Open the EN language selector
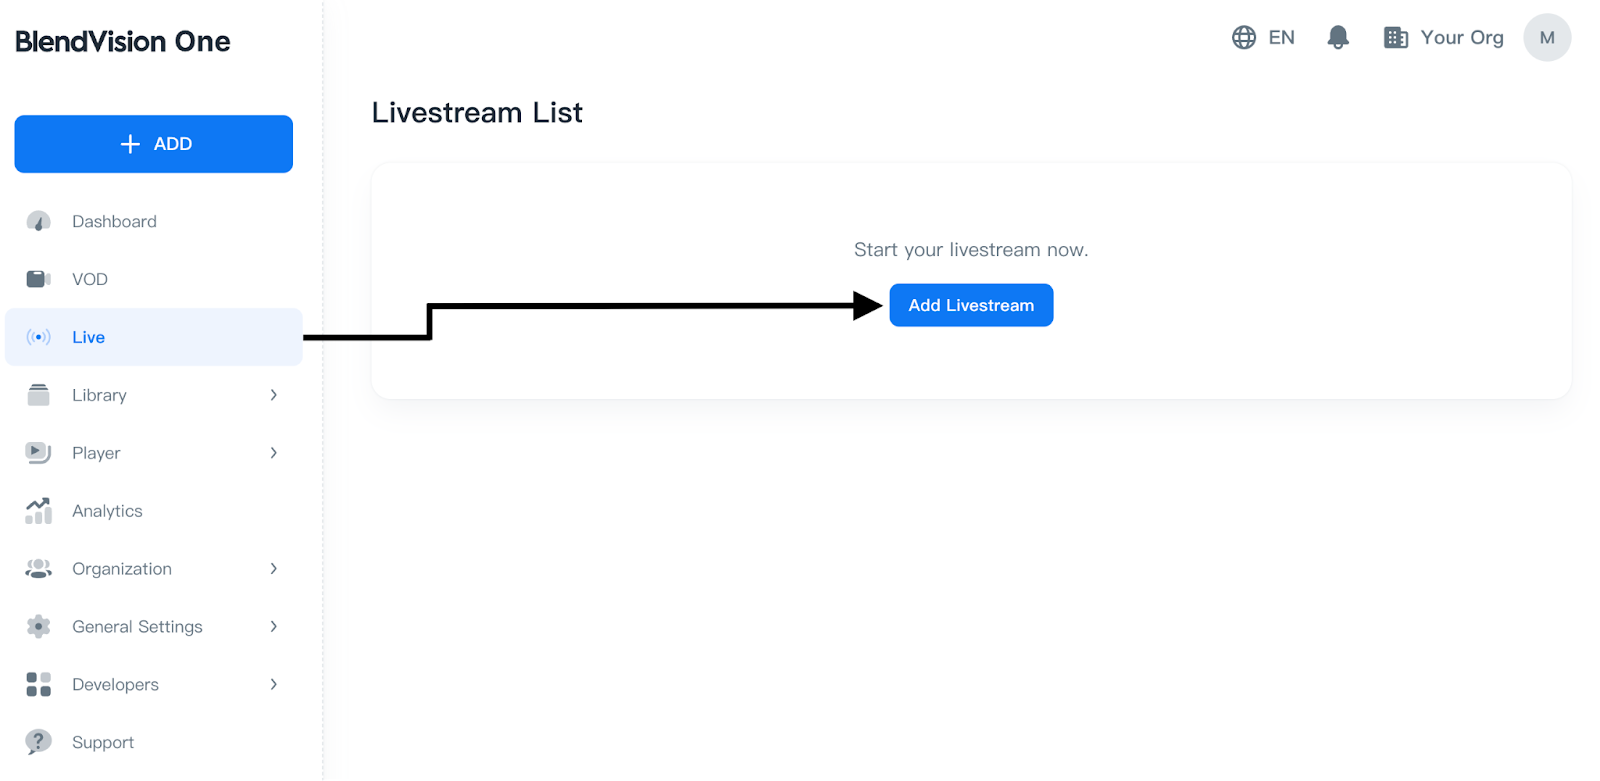 point(1264,38)
